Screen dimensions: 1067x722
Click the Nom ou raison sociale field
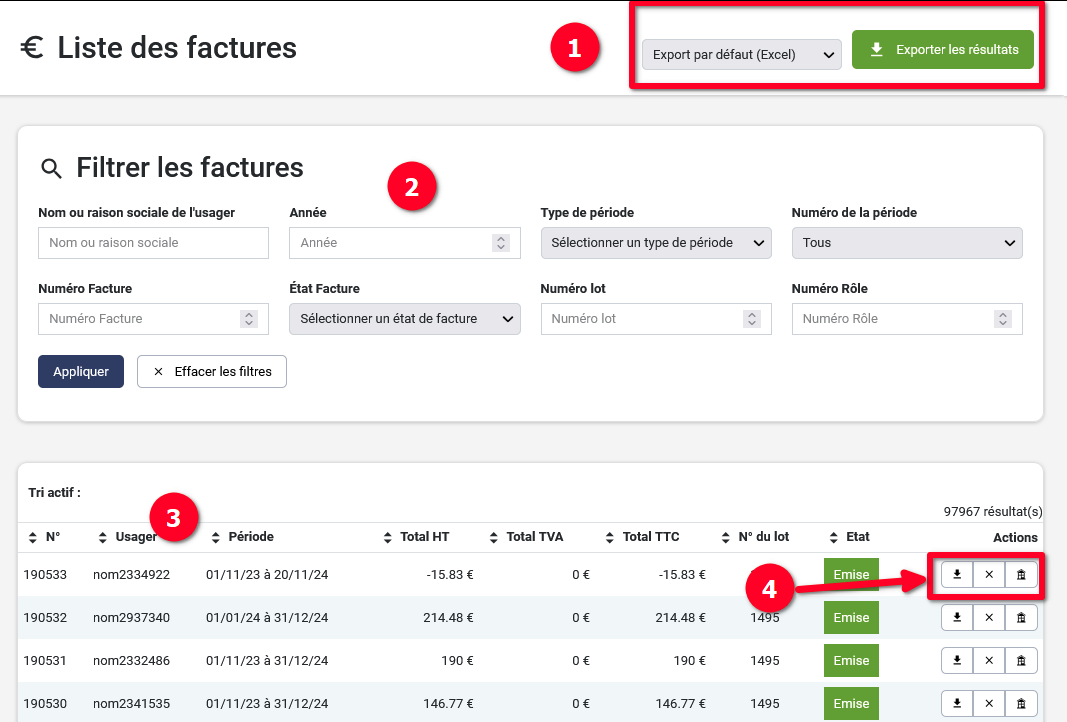click(153, 243)
